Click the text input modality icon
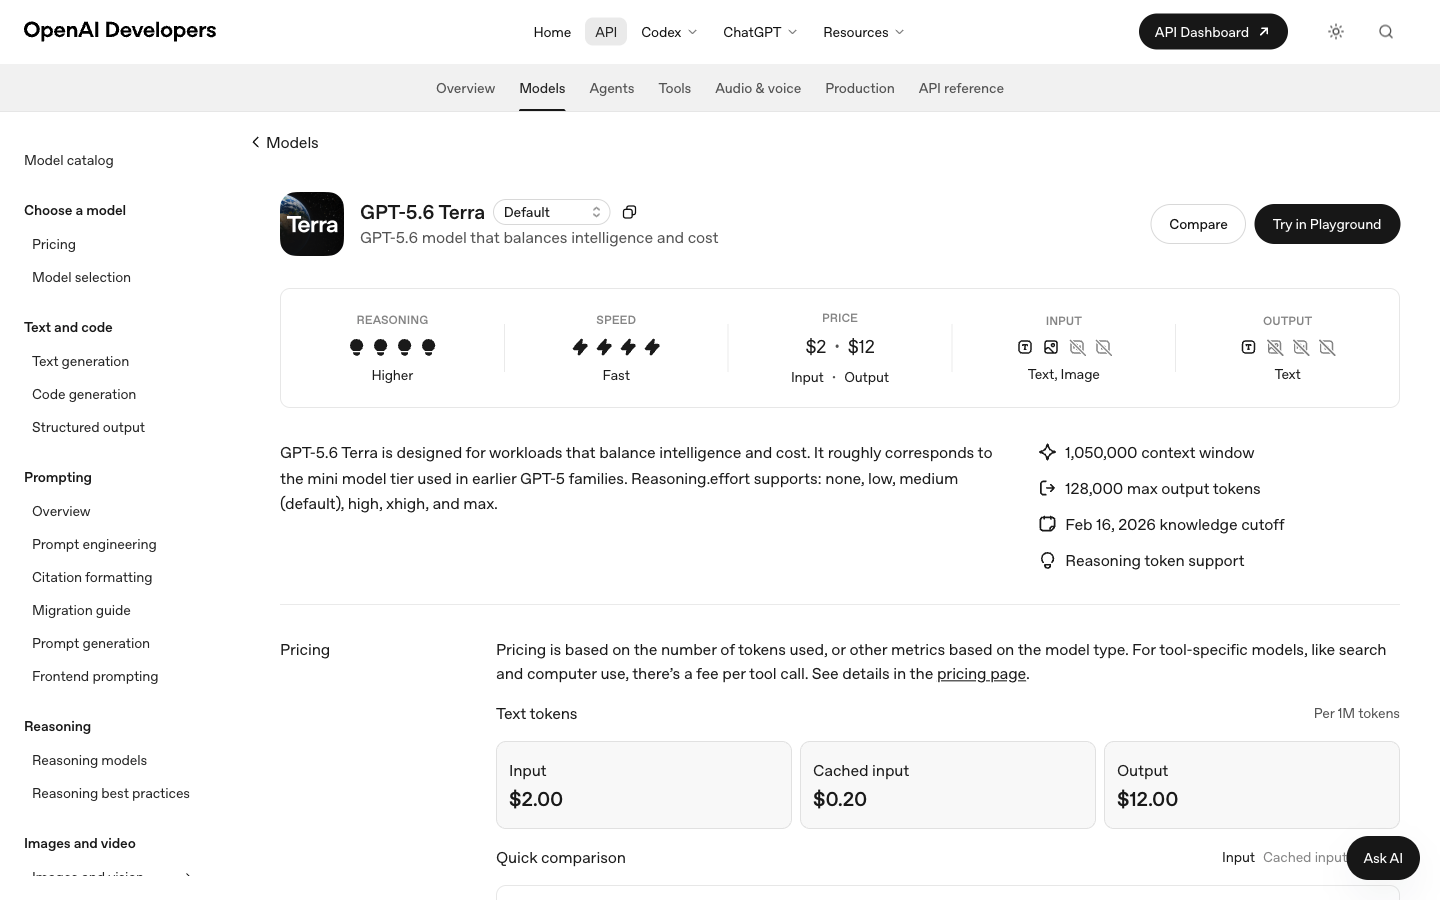The height and width of the screenshot is (900, 1440). (x=1025, y=347)
